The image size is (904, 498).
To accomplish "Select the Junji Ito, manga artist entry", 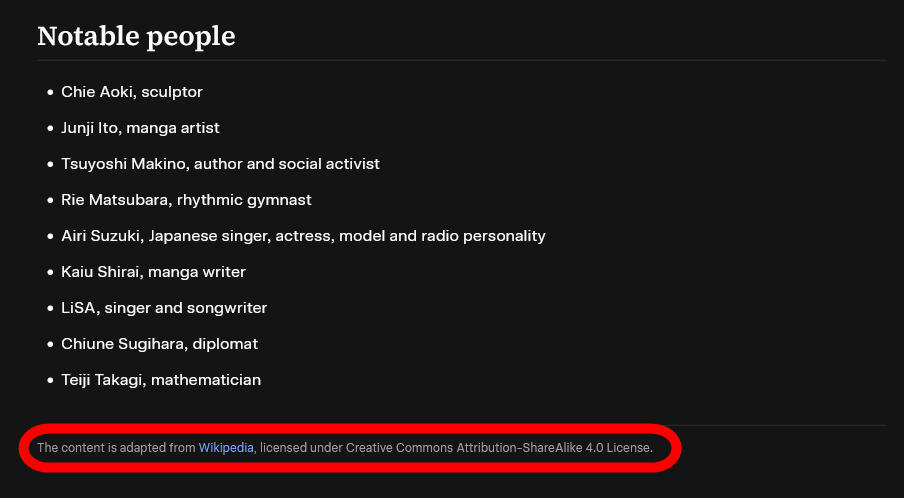I will pyautogui.click(x=140, y=128).
